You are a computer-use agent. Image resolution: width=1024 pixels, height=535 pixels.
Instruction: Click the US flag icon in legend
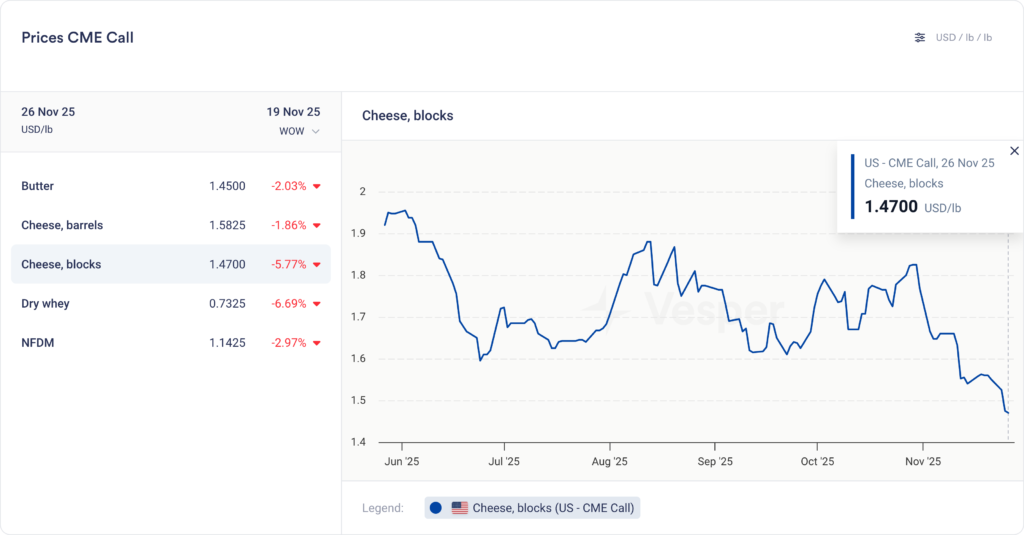pos(460,508)
